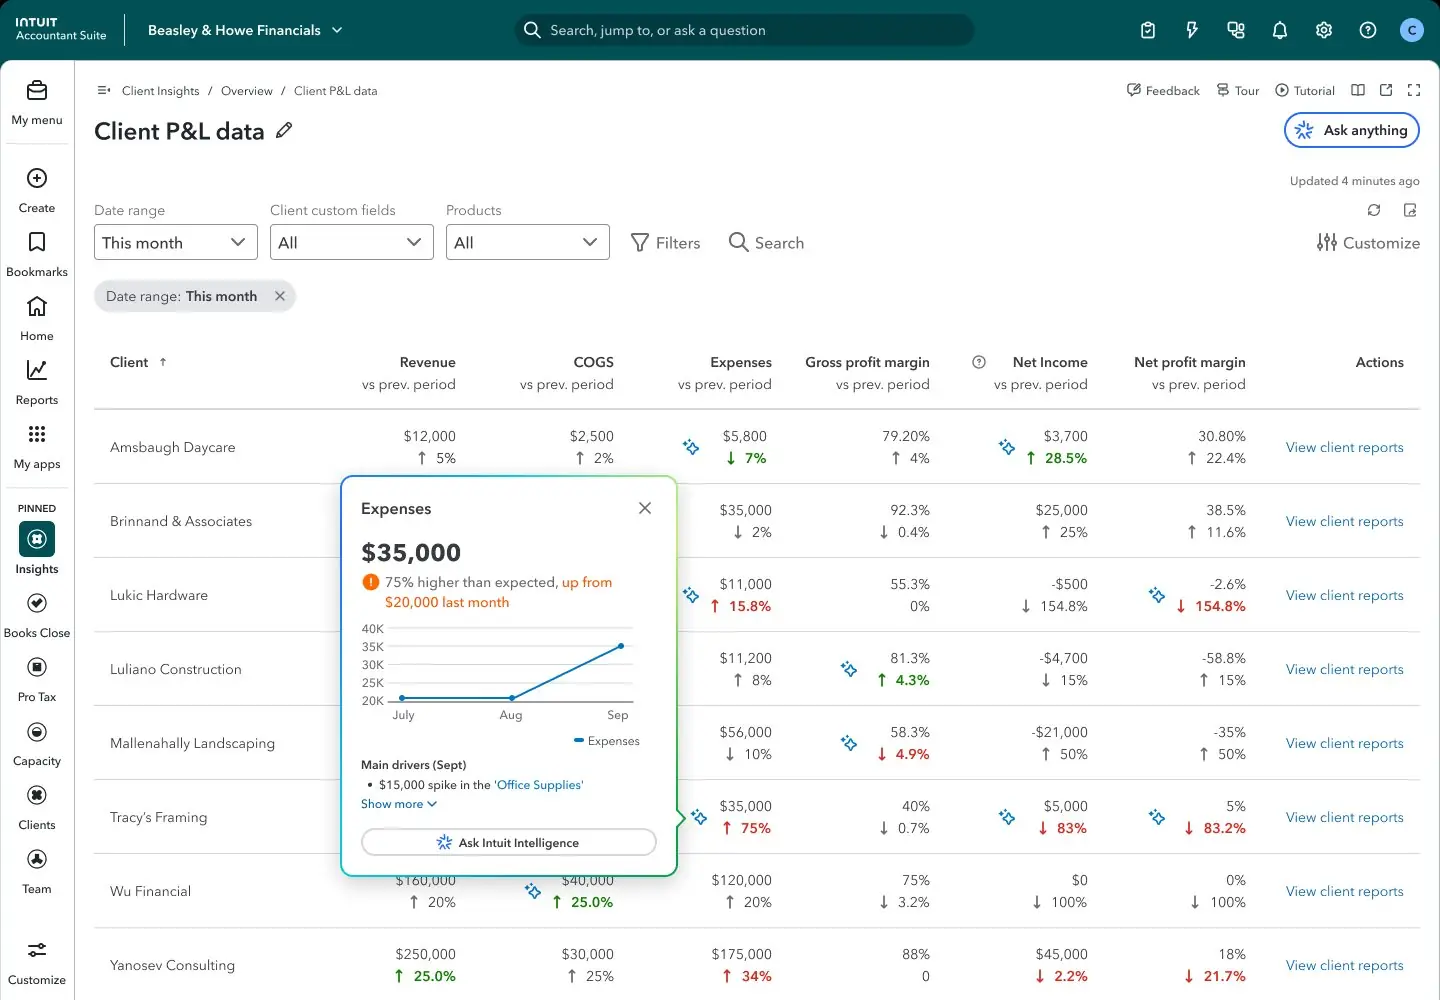Click the Ask anything button
This screenshot has width=1440, height=1000.
click(1352, 130)
